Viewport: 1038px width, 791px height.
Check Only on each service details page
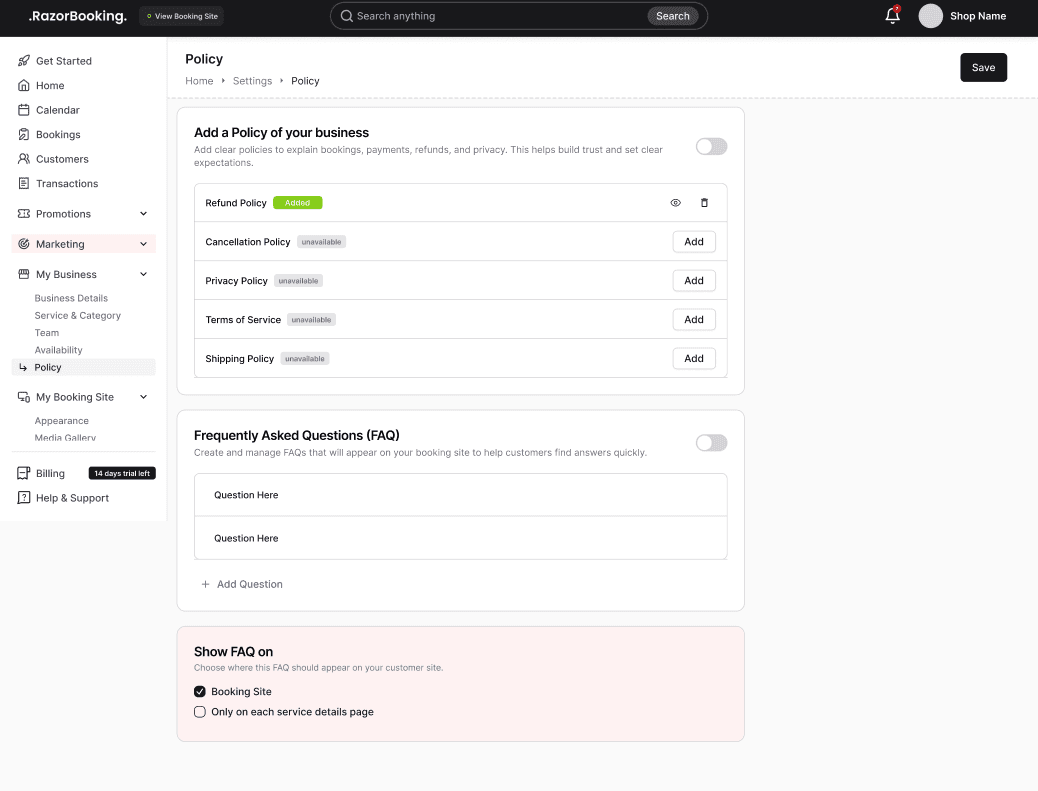200,712
